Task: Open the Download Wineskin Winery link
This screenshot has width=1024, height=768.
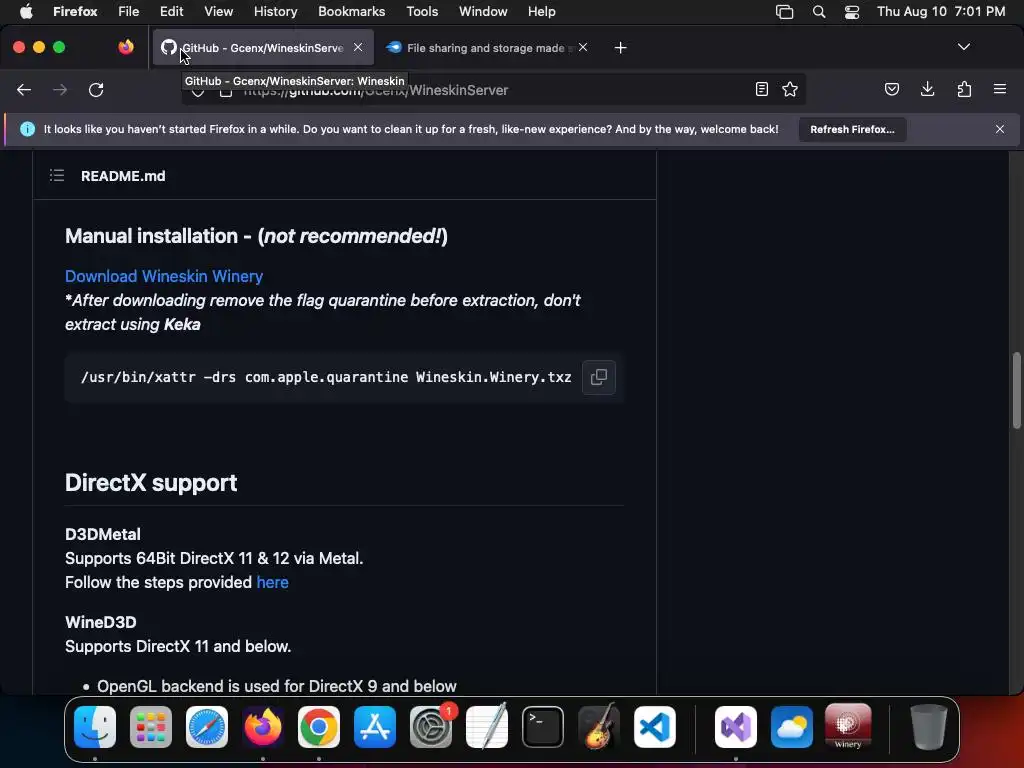Action: 164,276
